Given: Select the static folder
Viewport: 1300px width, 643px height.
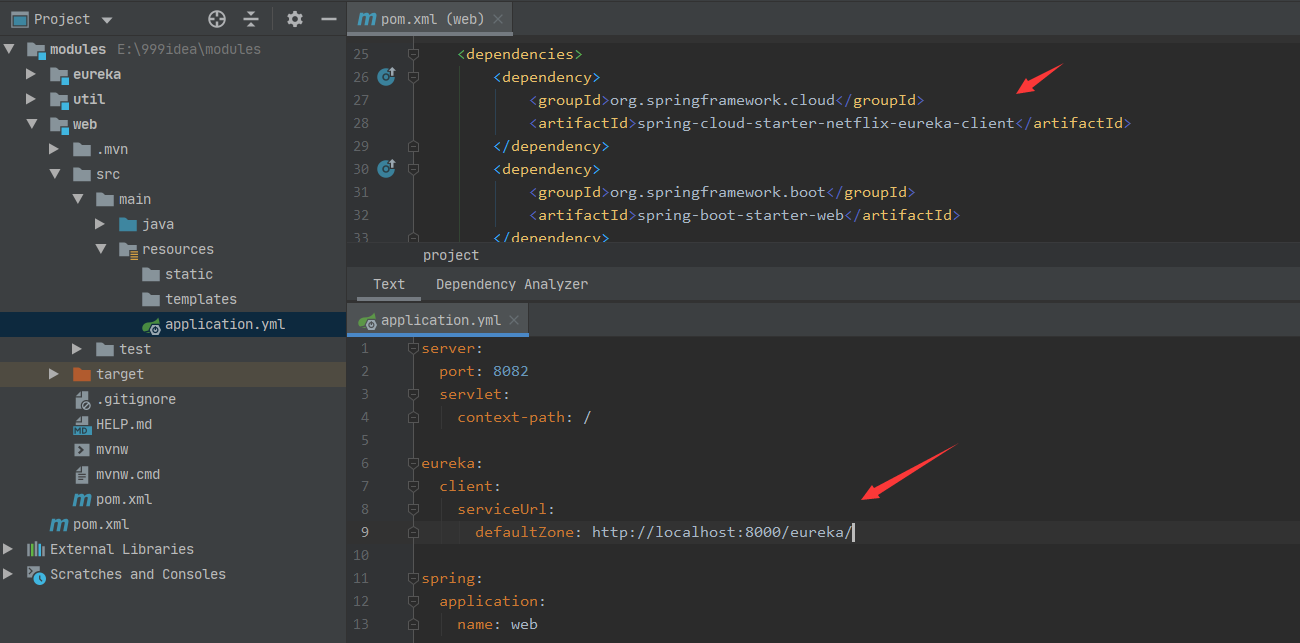Looking at the screenshot, I should click(189, 274).
